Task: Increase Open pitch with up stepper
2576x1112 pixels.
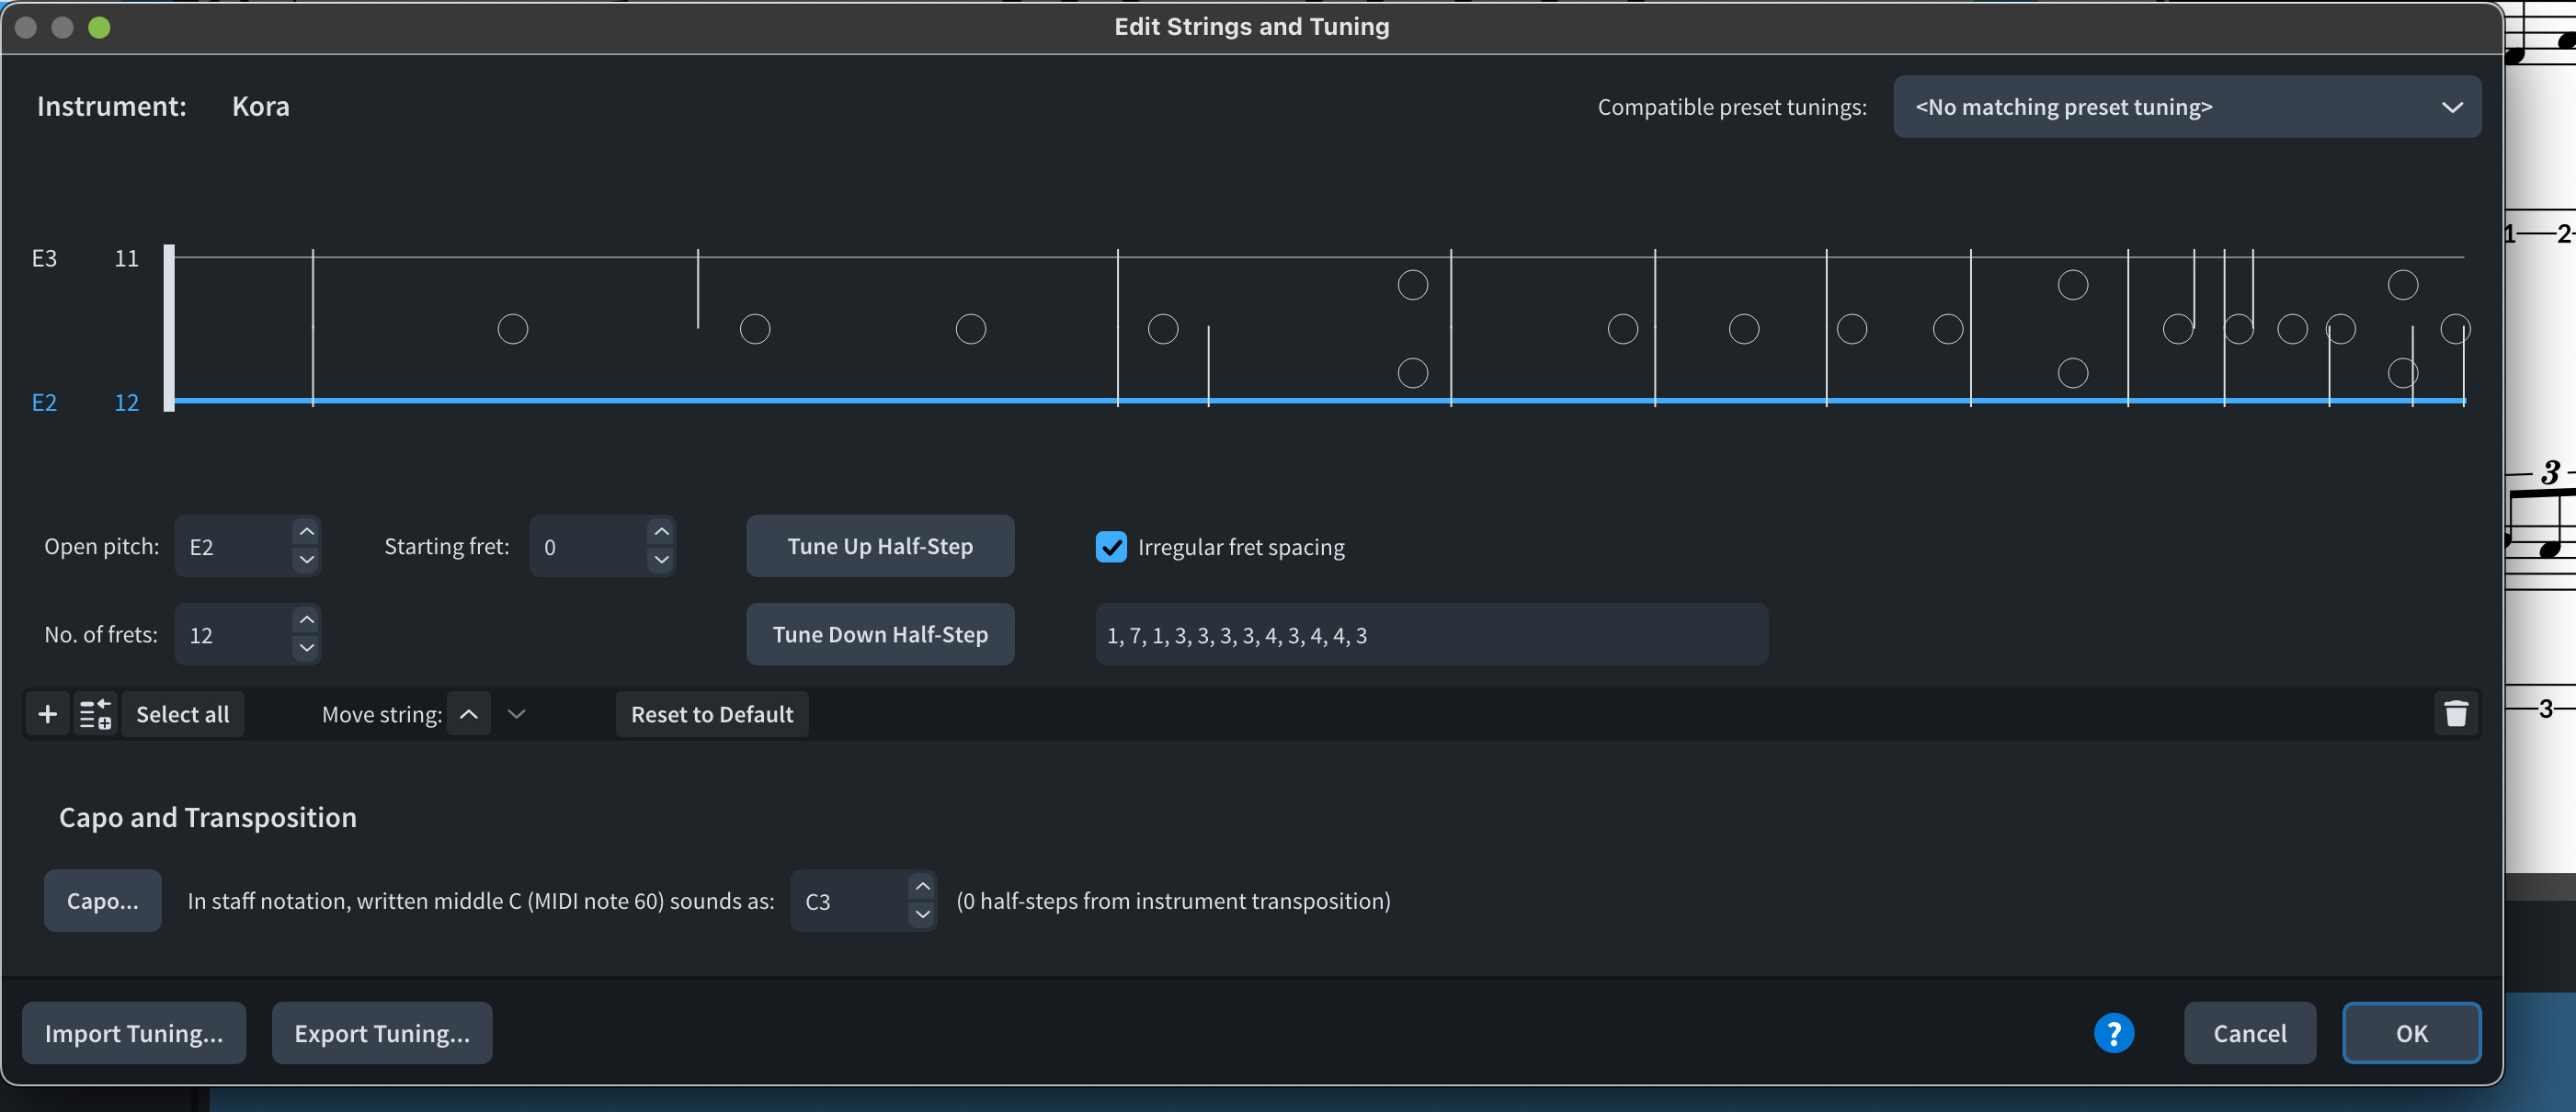Action: coord(307,532)
